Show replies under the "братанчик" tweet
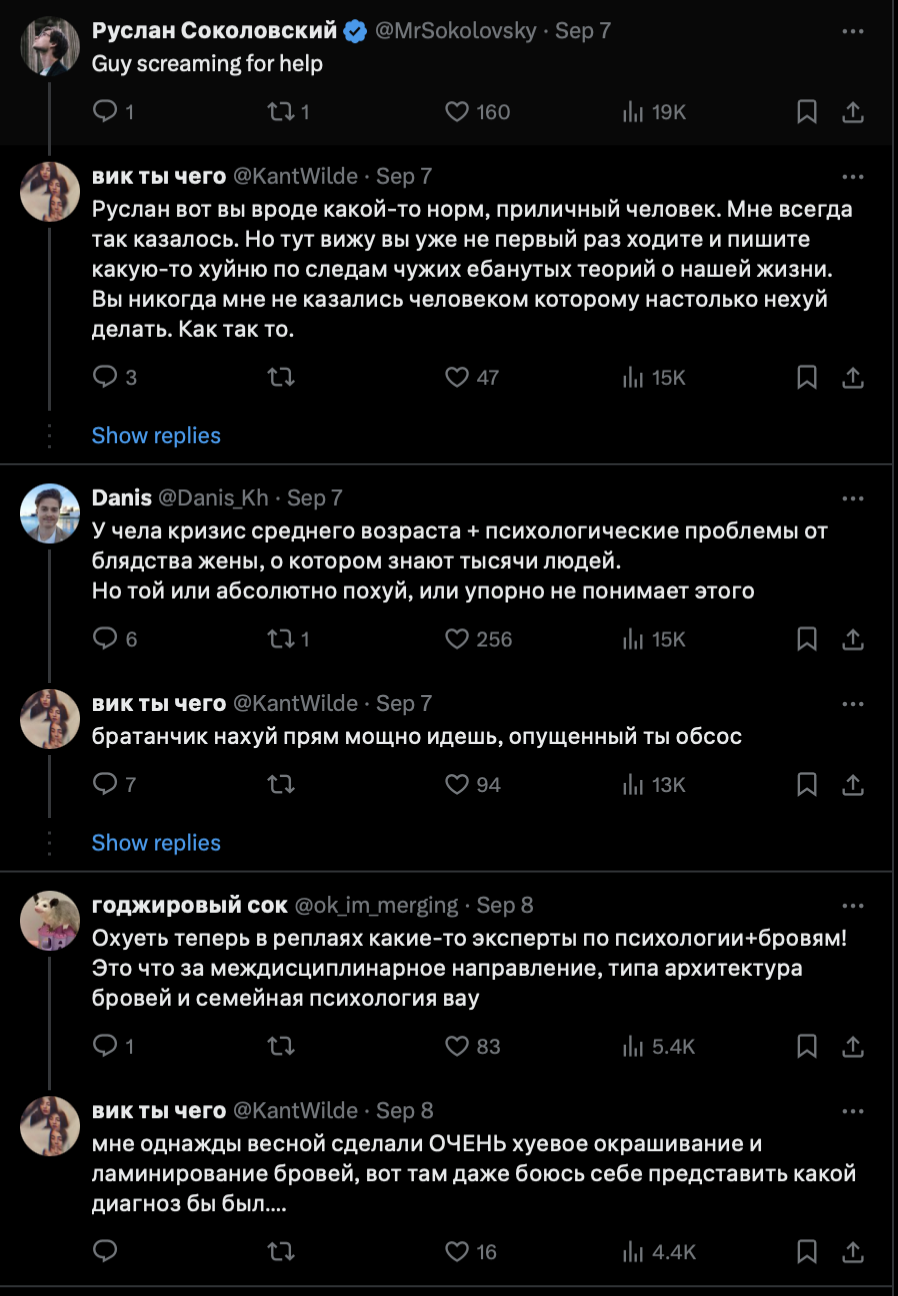 tap(156, 843)
